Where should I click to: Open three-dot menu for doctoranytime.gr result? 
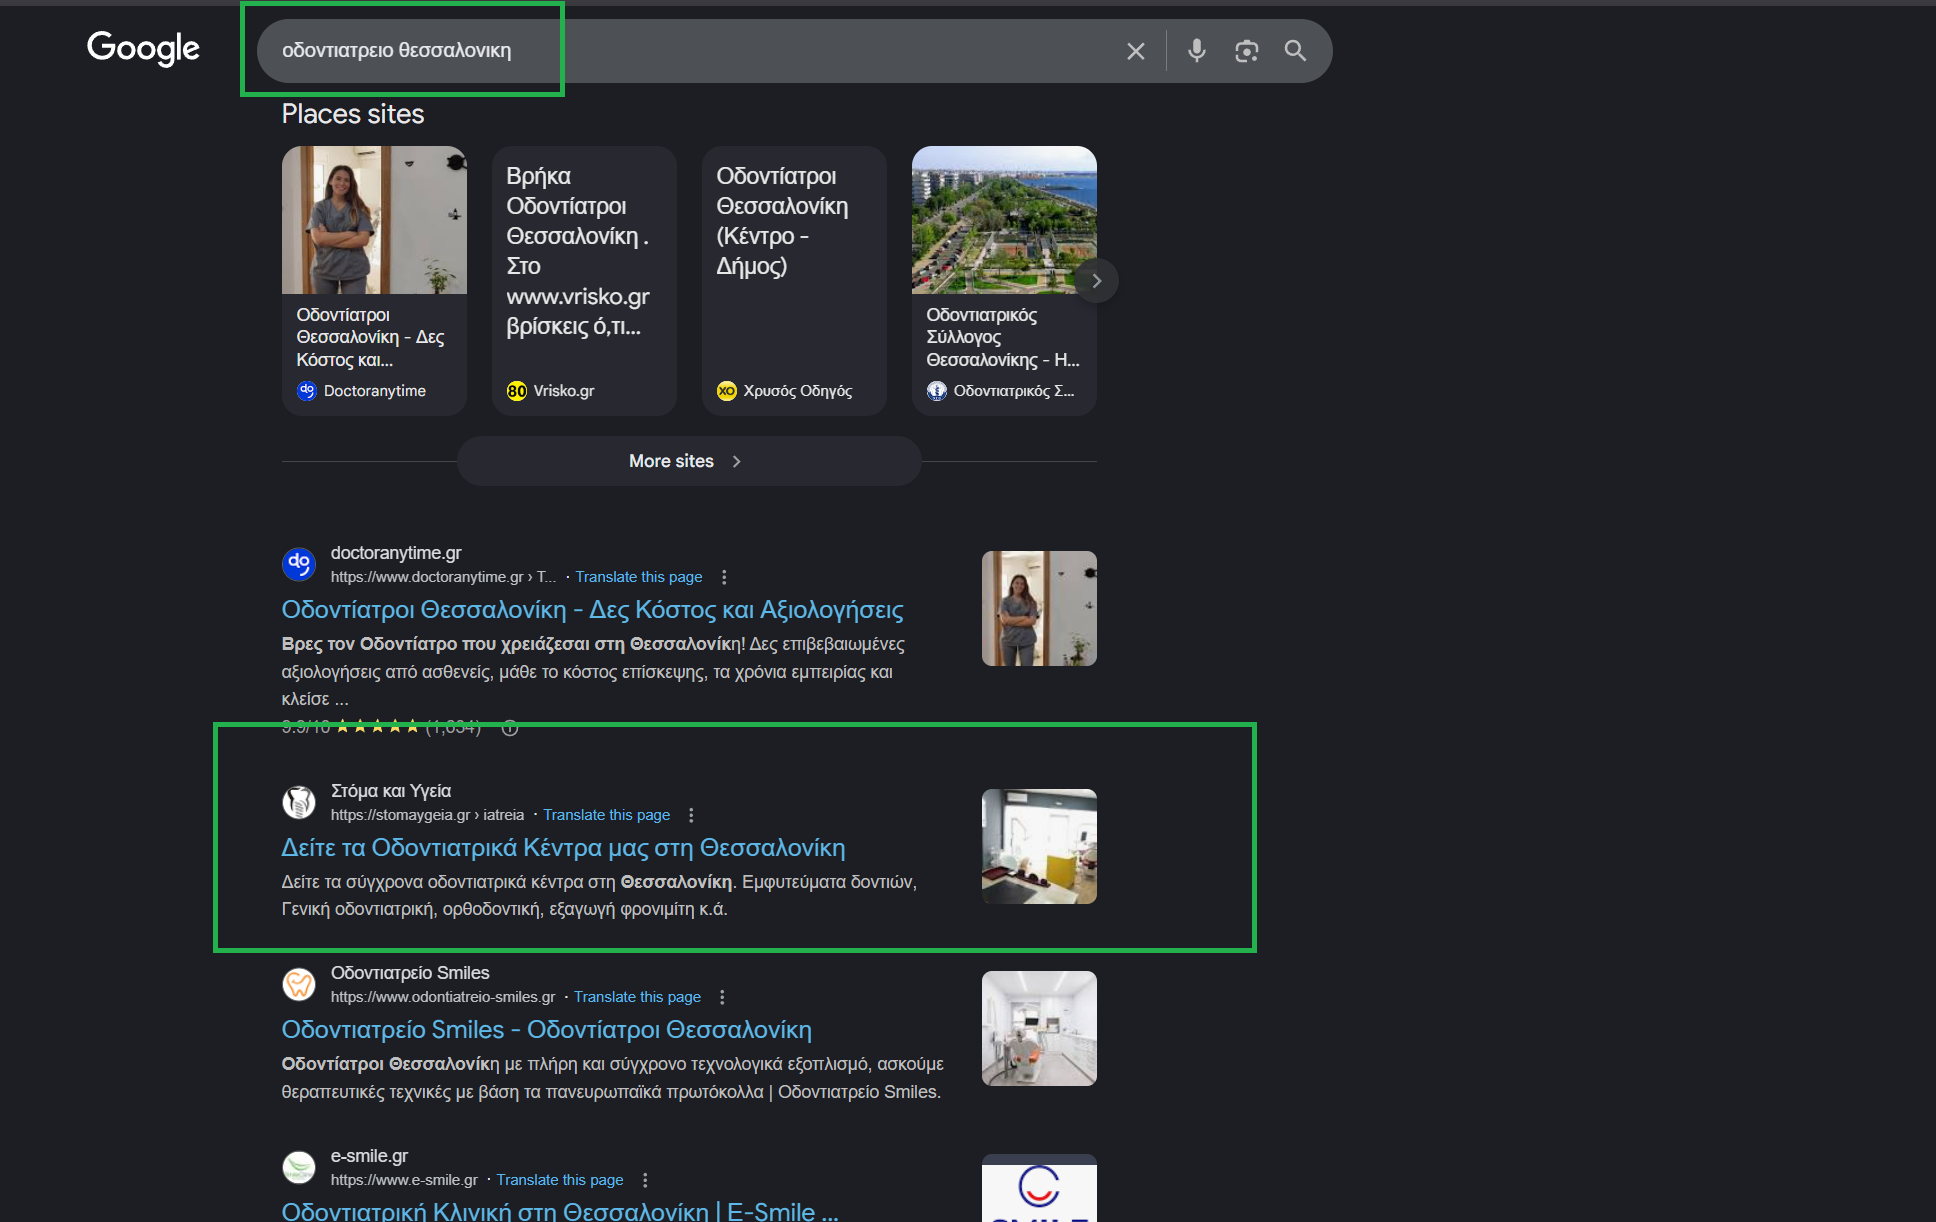click(724, 577)
